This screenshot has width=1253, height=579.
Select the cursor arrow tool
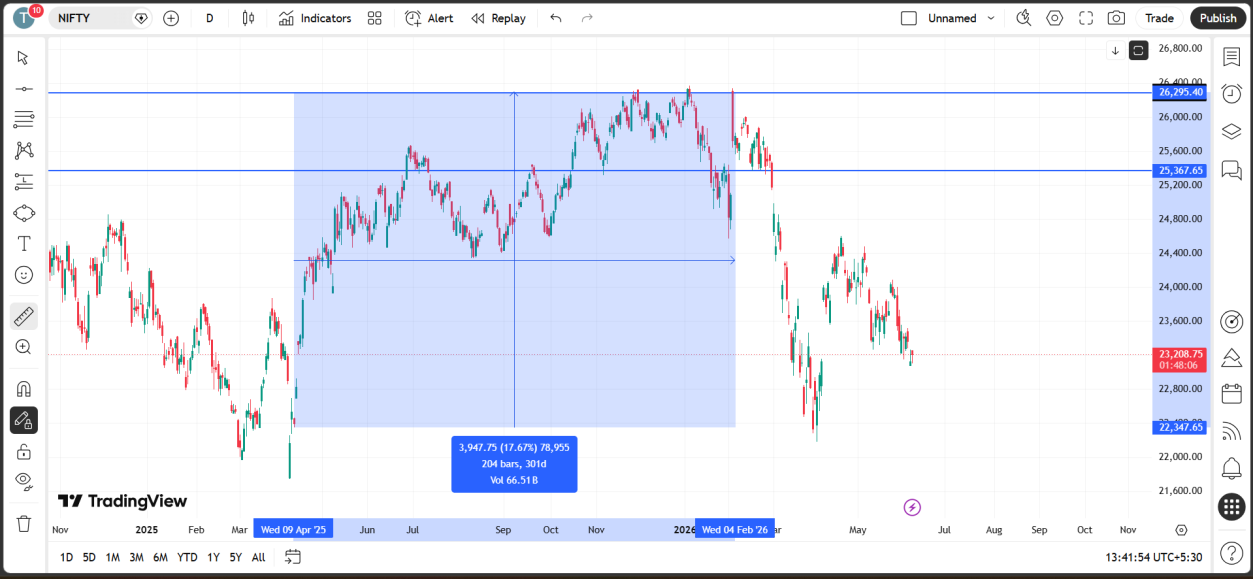[x=23, y=57]
